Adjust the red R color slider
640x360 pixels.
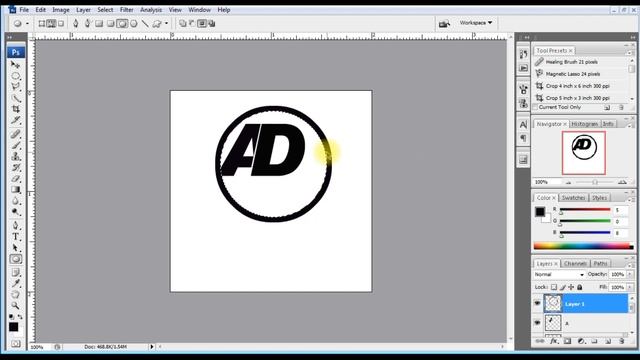point(562,212)
